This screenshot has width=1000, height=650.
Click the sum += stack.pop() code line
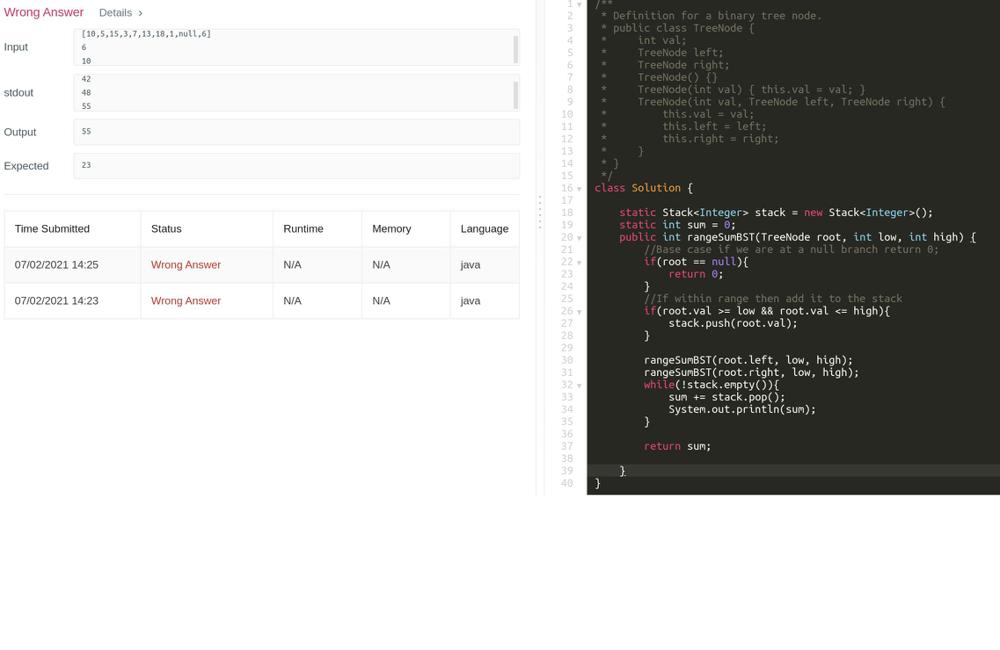tap(726, 397)
